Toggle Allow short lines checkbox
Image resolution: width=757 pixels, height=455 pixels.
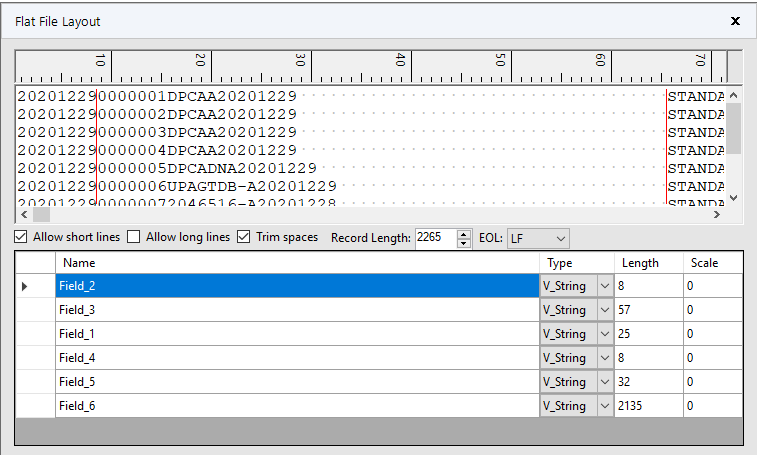point(21,237)
